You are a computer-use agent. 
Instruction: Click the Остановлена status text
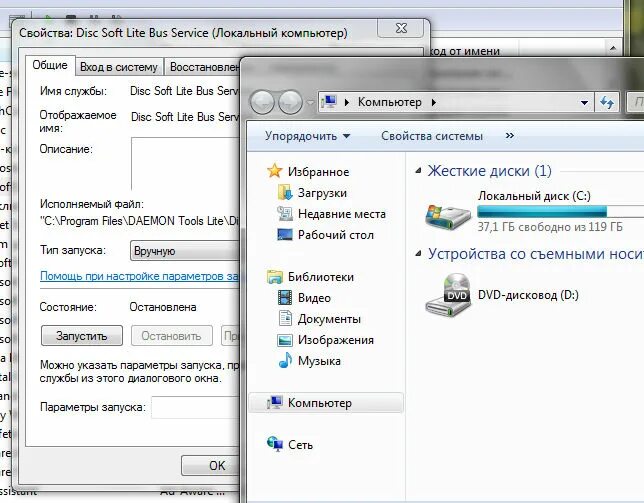pos(163,307)
